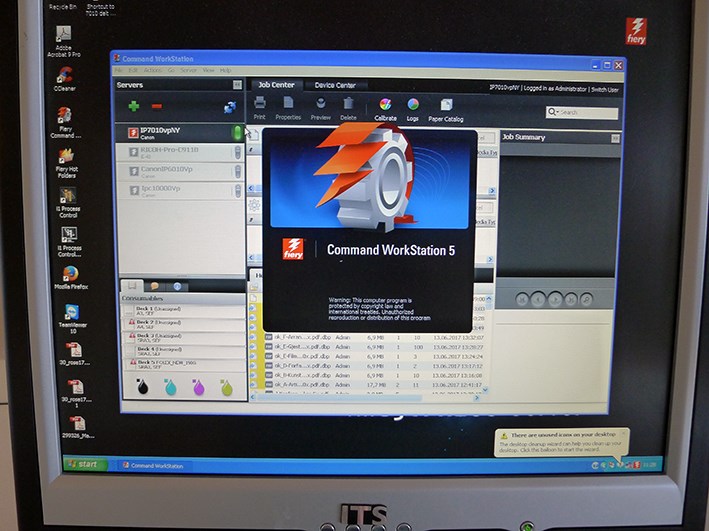Select the Deck 3 consumable row
709x531 pixels.
[x=184, y=338]
